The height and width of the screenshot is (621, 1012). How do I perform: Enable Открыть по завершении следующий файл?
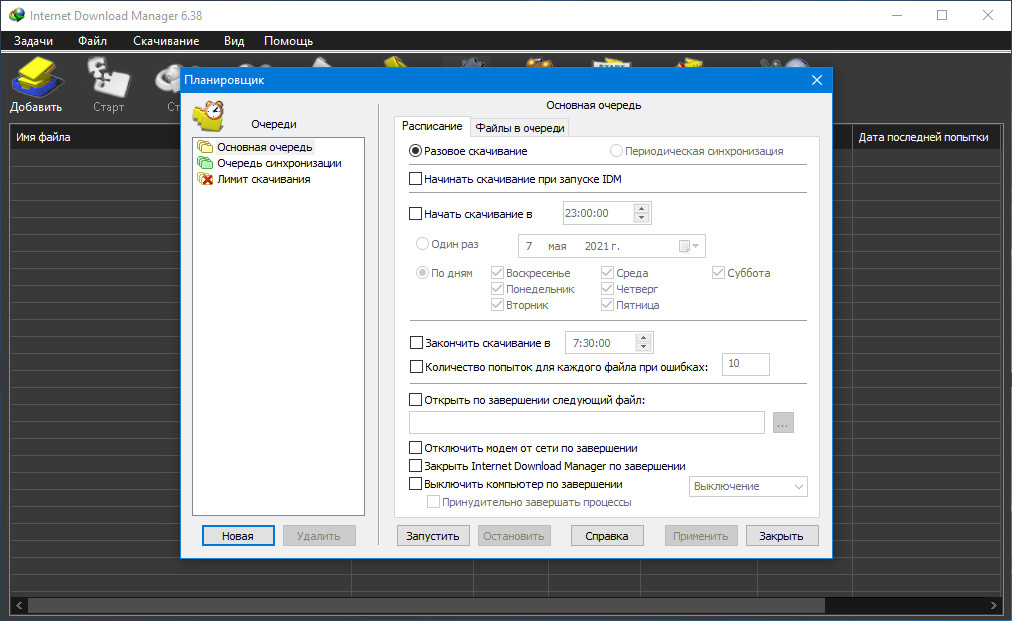tap(416, 400)
